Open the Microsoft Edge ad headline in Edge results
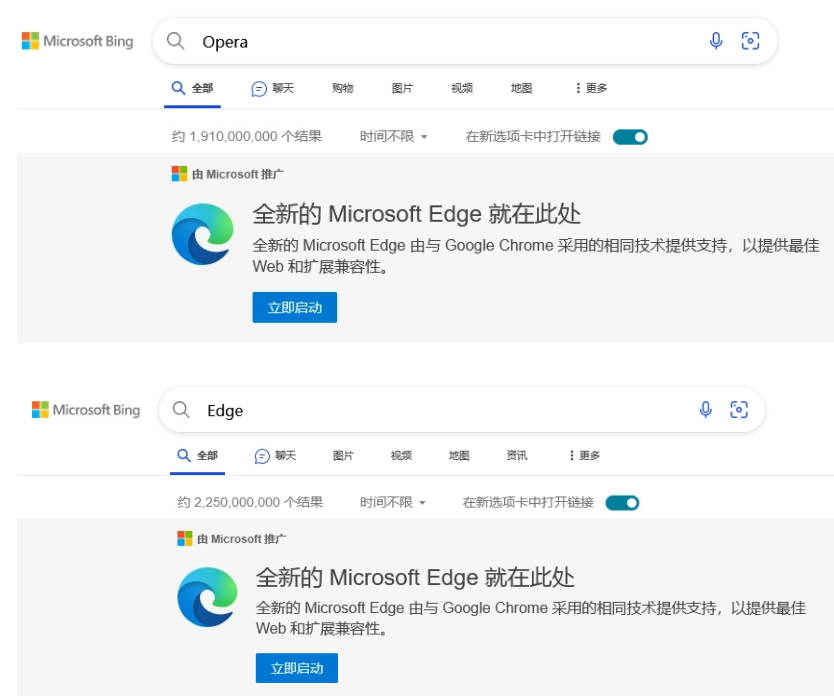The image size is (834, 696). tap(415, 577)
